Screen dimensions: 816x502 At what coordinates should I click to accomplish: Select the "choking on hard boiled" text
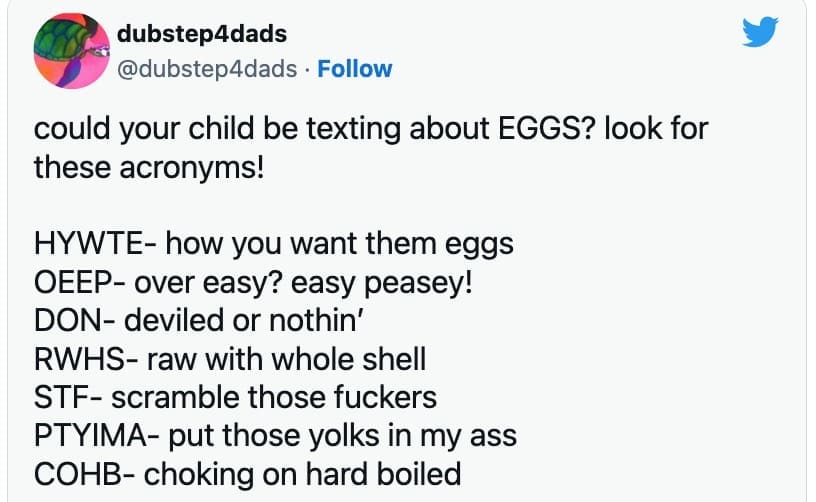[x=303, y=473]
